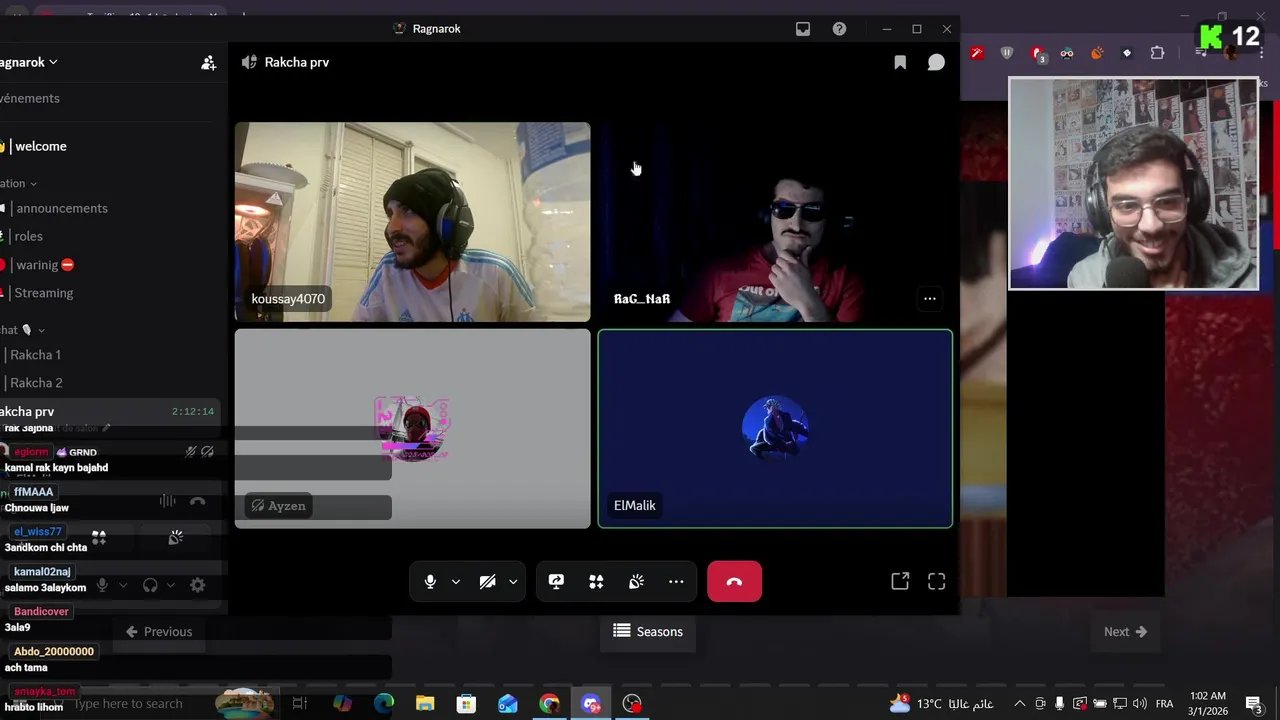Screen dimensions: 1280x720
Task: Open output device arrow in user panel
Action: (171, 585)
